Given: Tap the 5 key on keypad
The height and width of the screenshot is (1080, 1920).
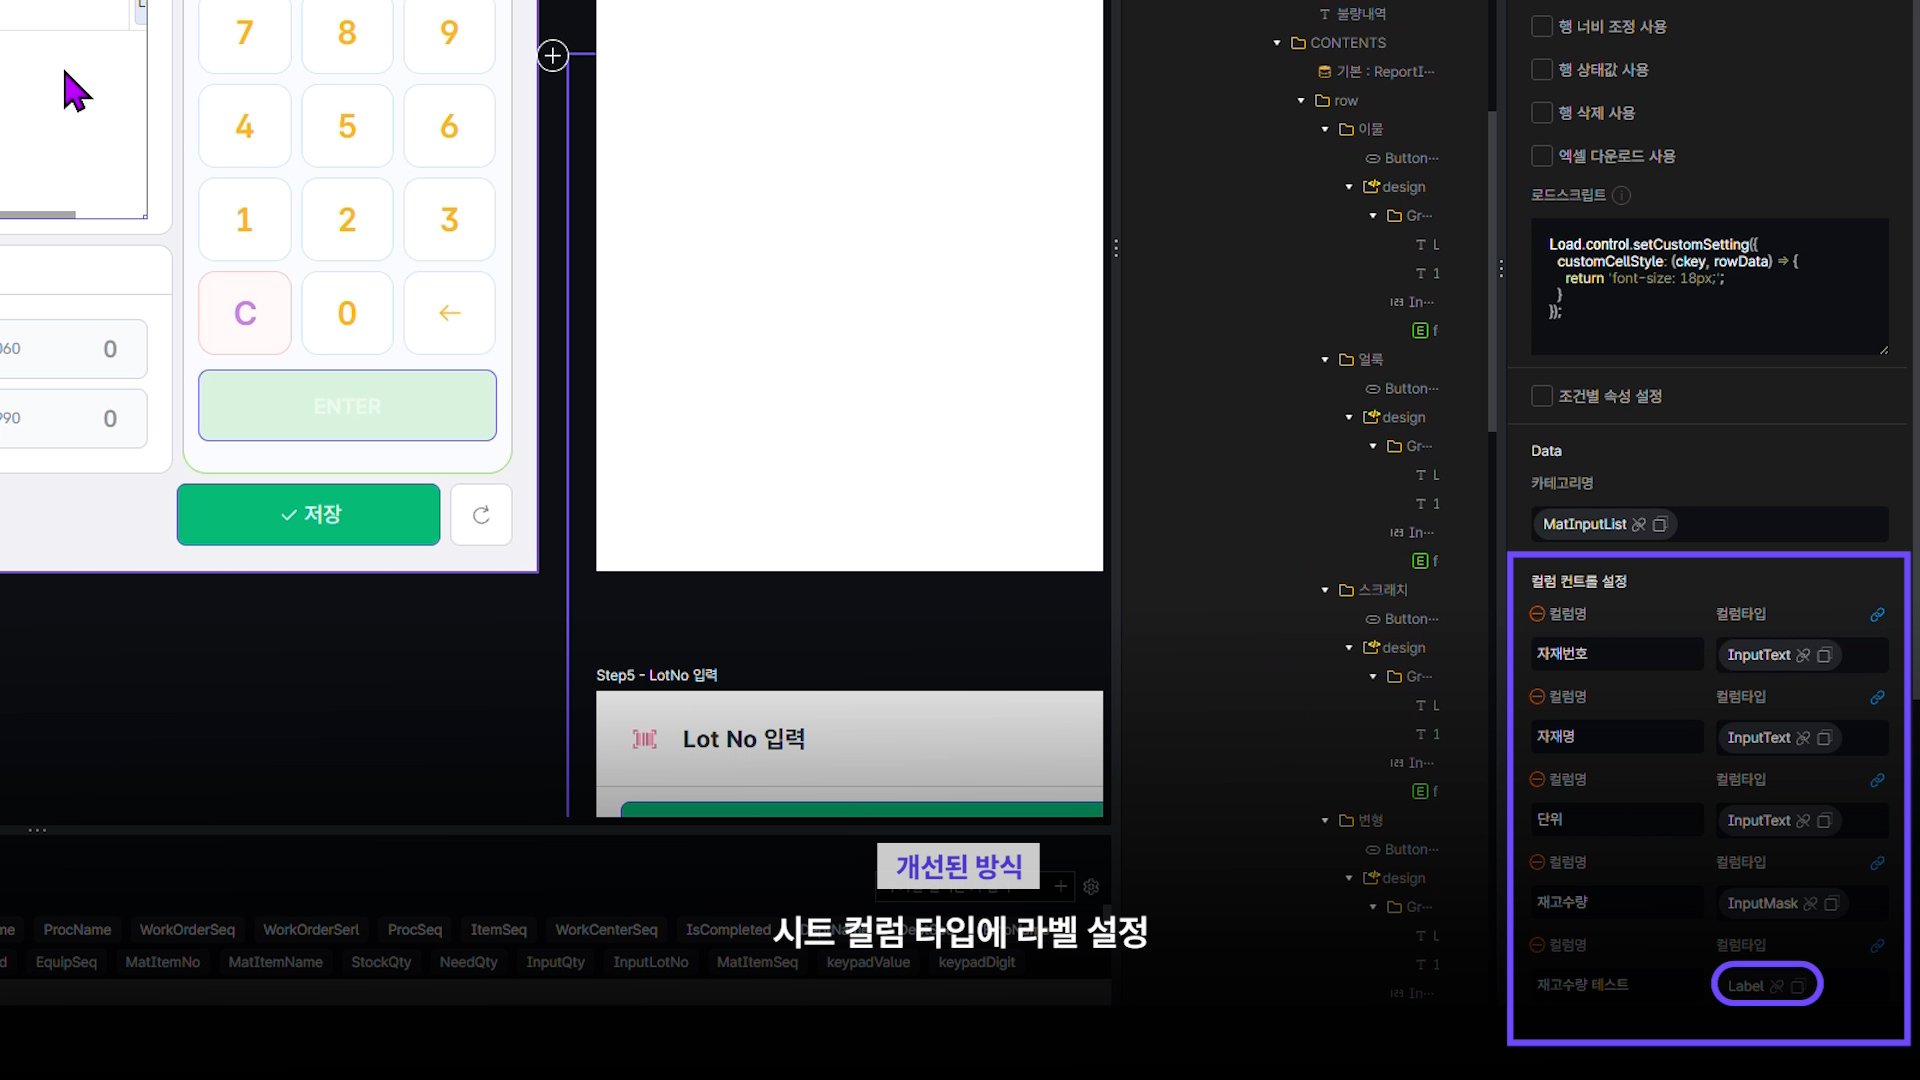Looking at the screenshot, I should pos(347,126).
